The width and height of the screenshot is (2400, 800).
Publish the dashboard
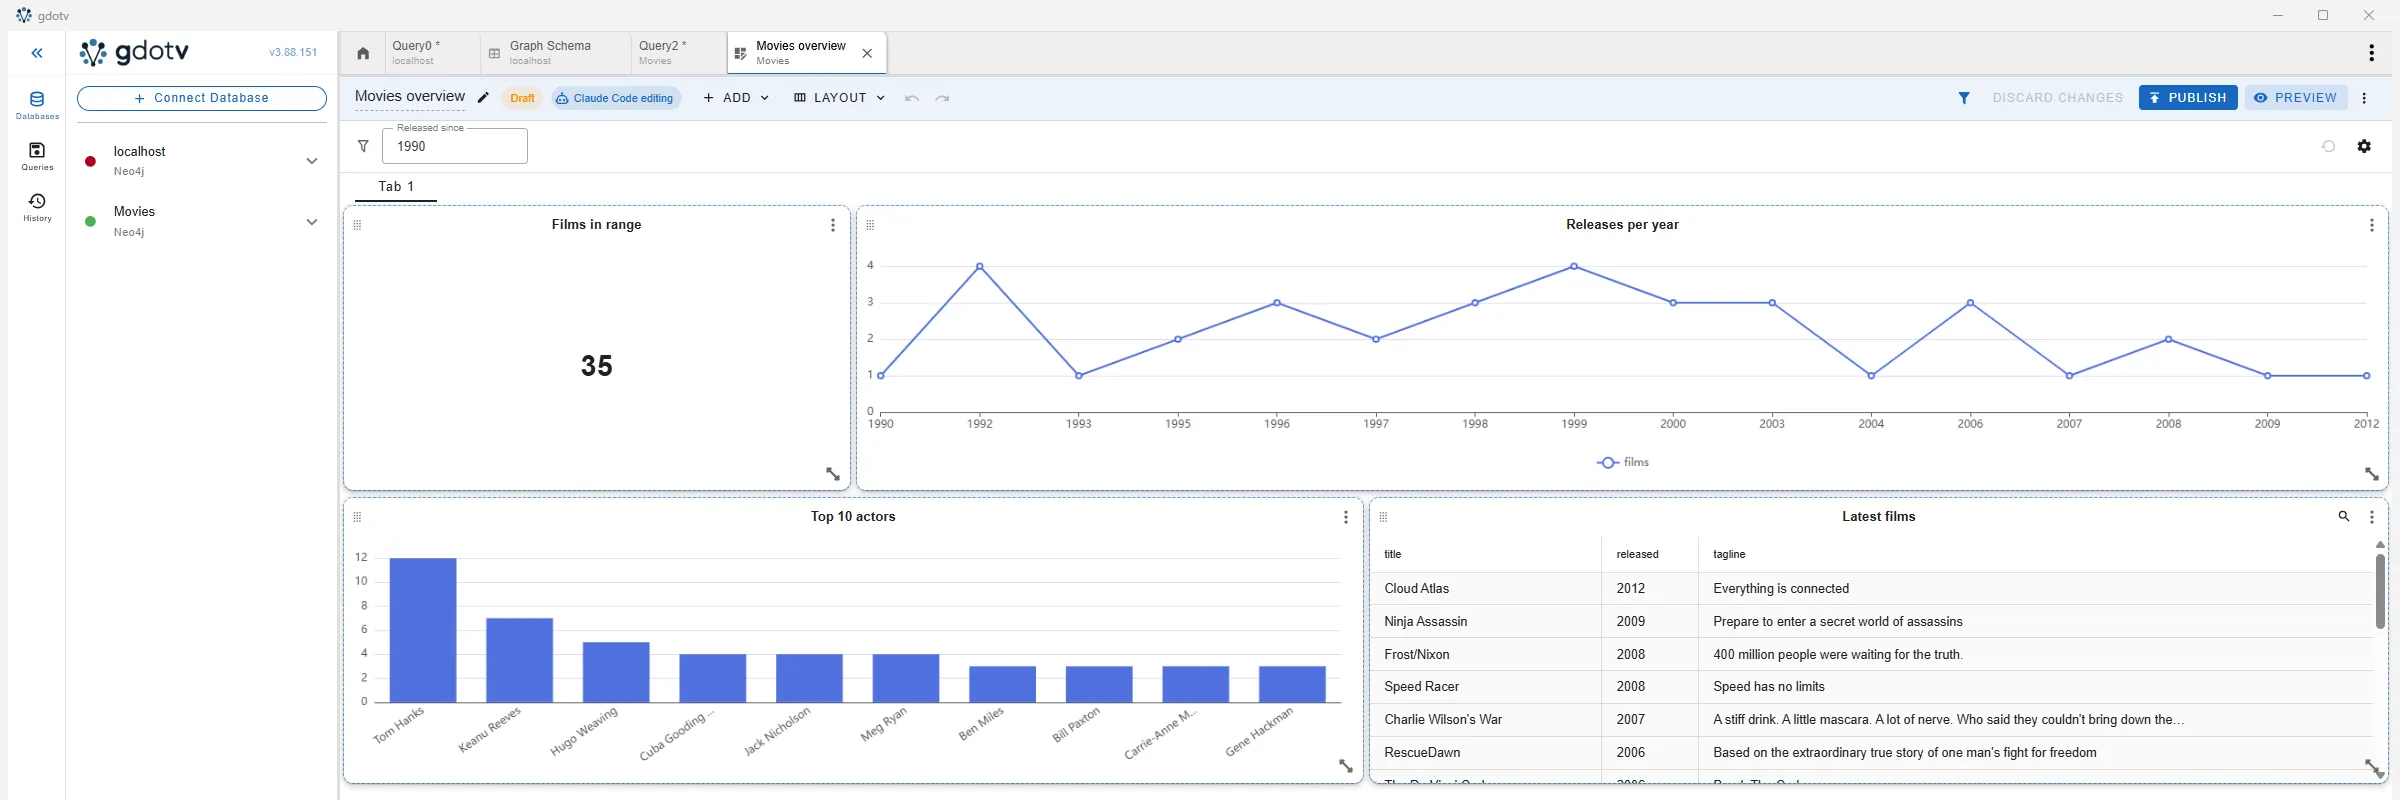pyautogui.click(x=2188, y=98)
